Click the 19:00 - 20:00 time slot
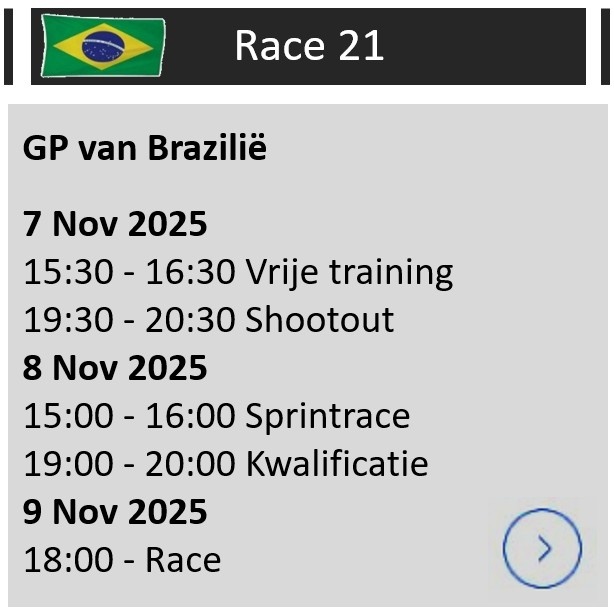614x614 pixels. tap(129, 464)
